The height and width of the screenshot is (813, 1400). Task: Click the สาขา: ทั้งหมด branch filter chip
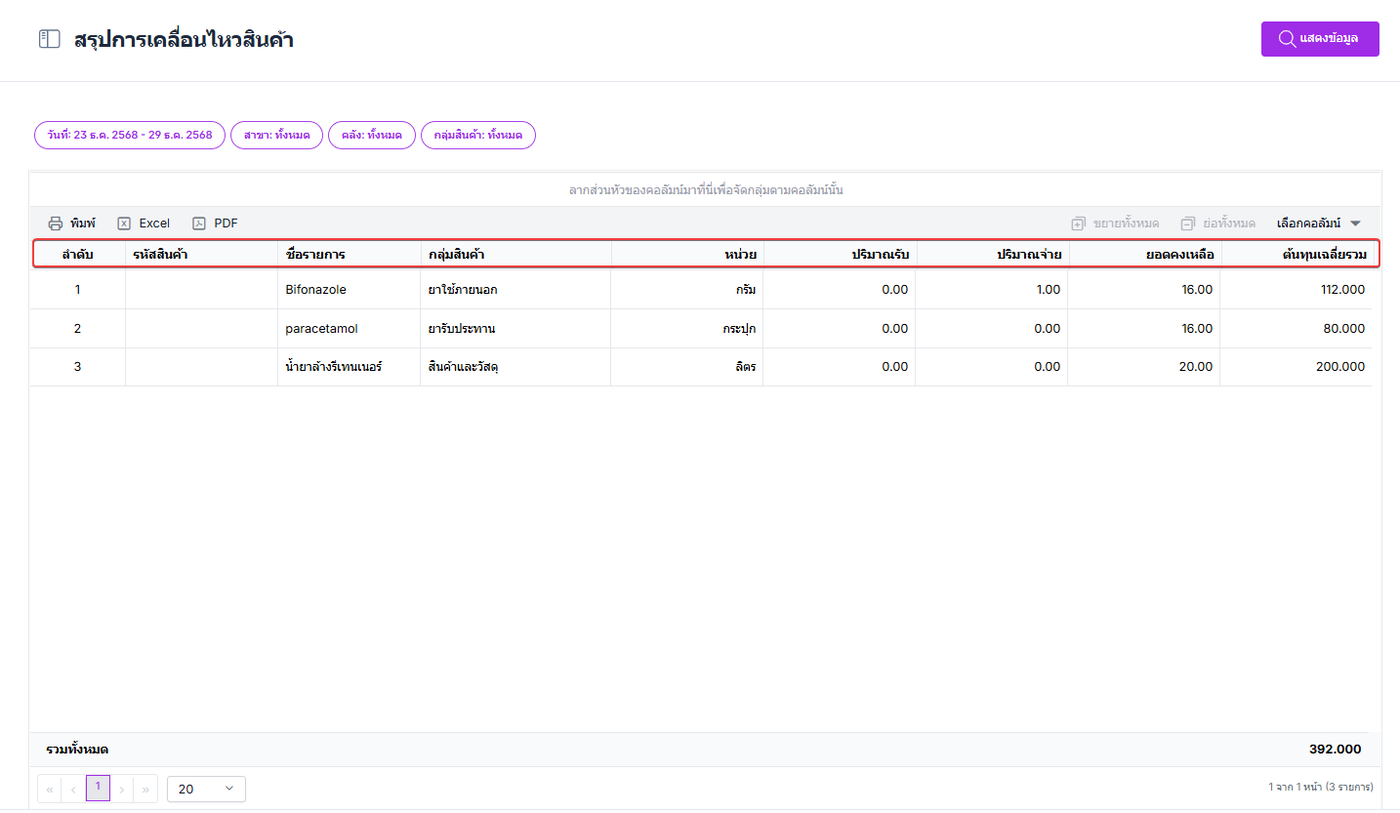click(277, 135)
